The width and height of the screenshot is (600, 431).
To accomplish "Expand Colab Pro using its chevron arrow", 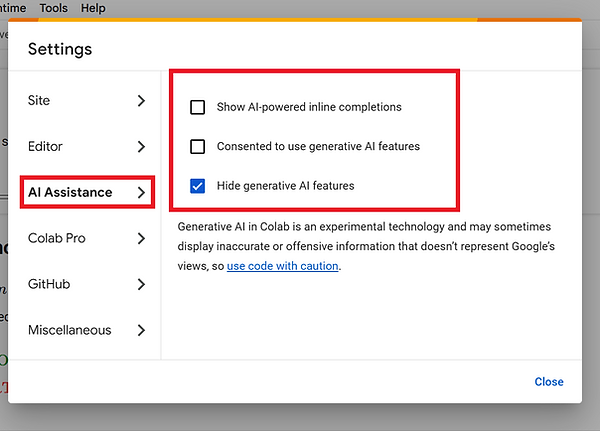I will pos(141,238).
